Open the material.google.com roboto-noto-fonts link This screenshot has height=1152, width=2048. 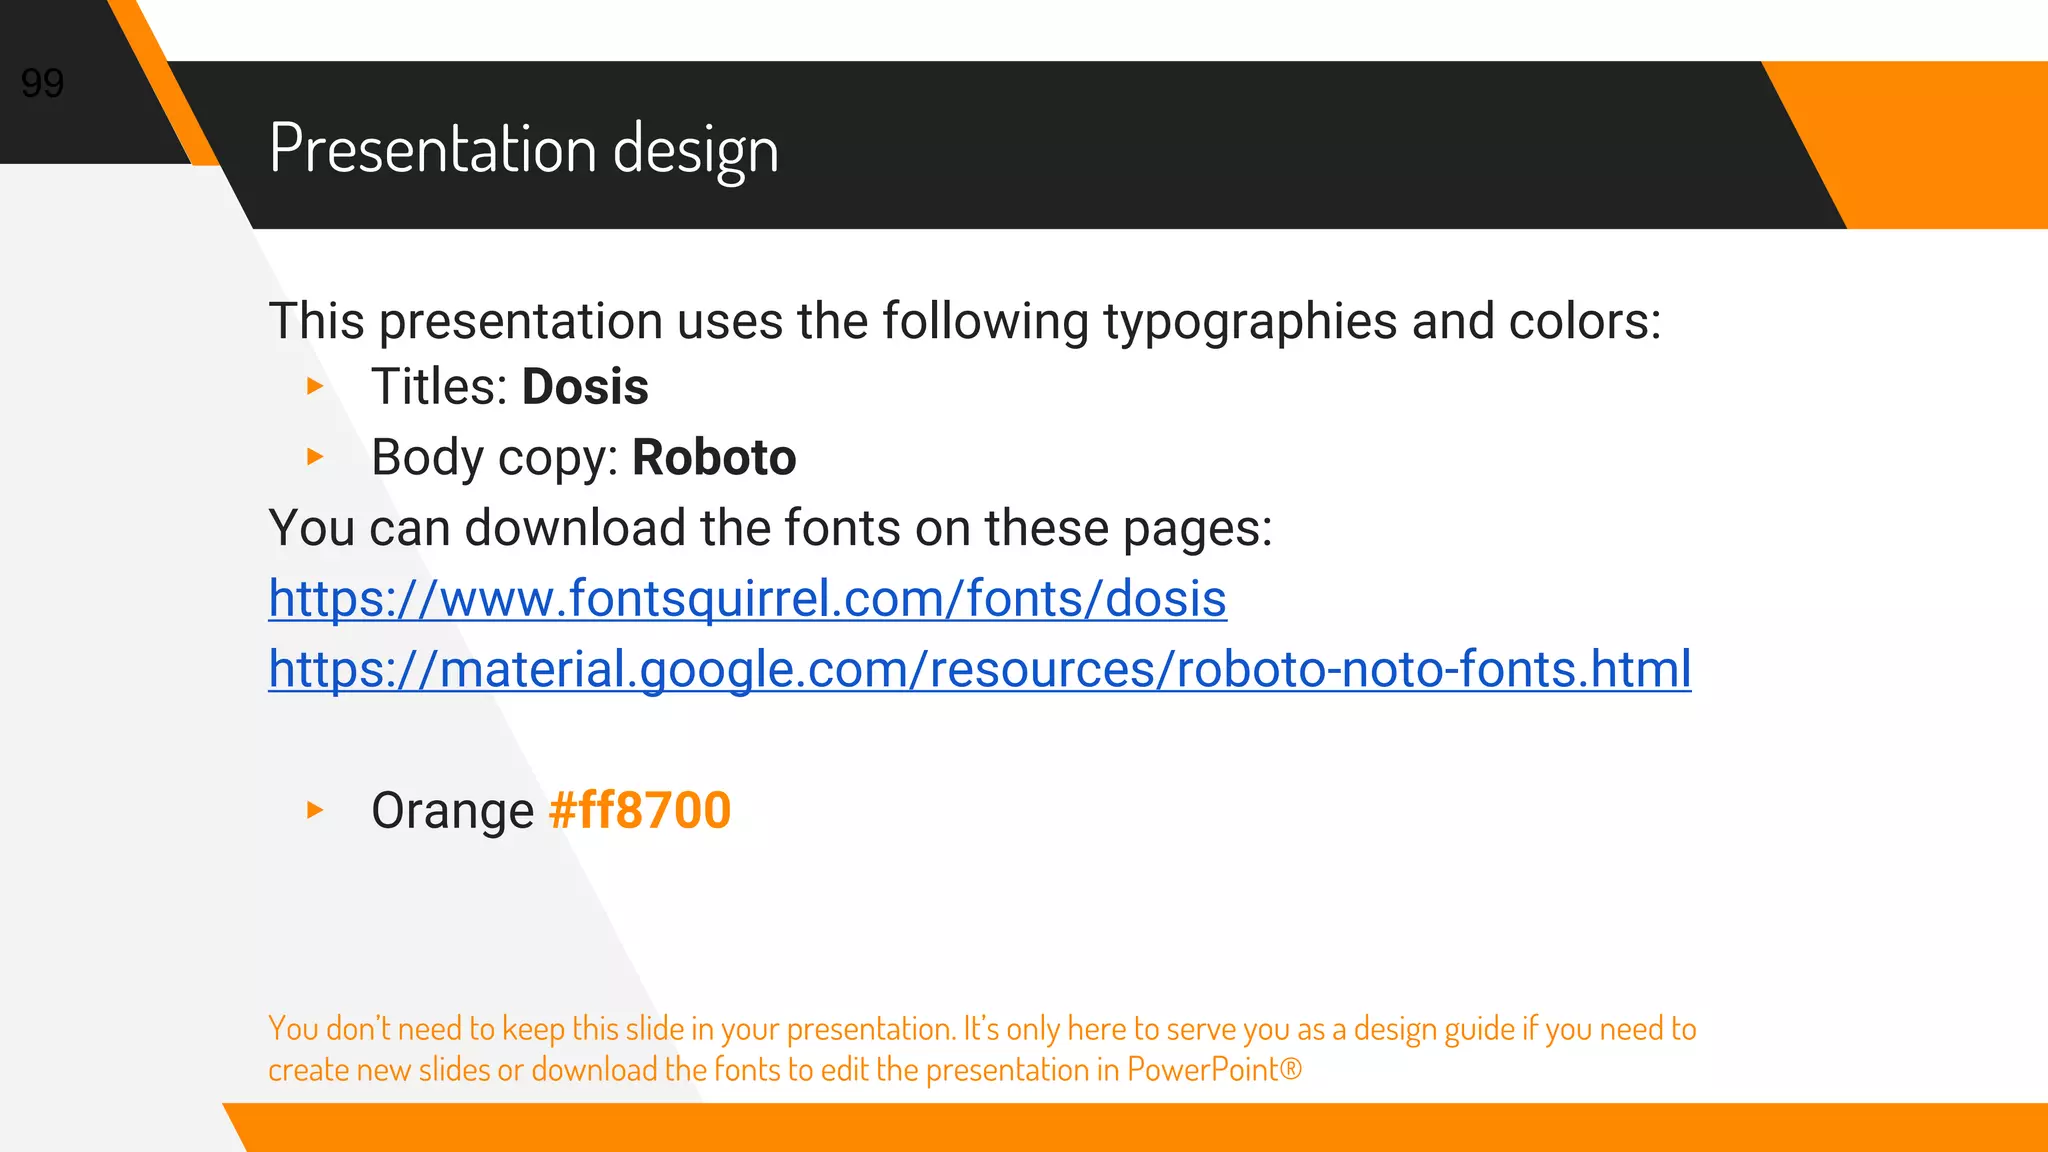click(x=980, y=669)
